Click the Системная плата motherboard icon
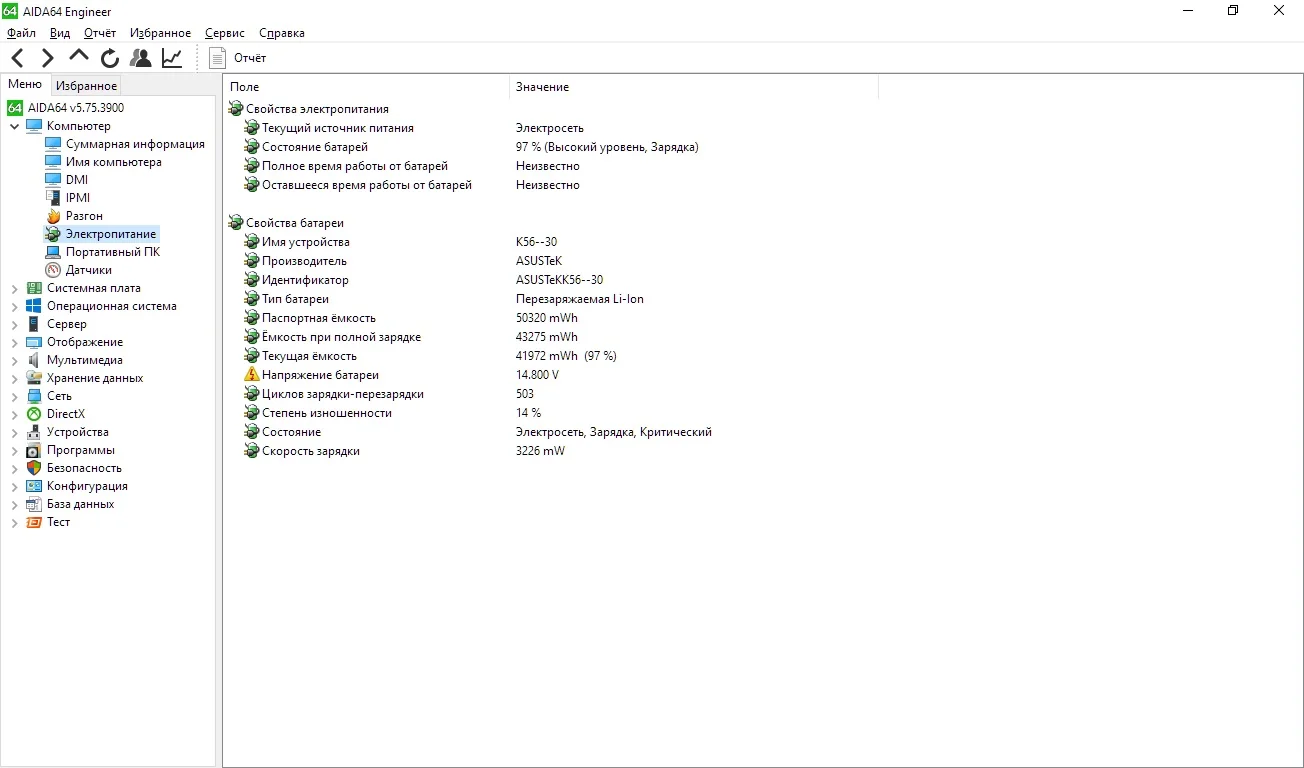The height and width of the screenshot is (768, 1304). pyautogui.click(x=34, y=288)
